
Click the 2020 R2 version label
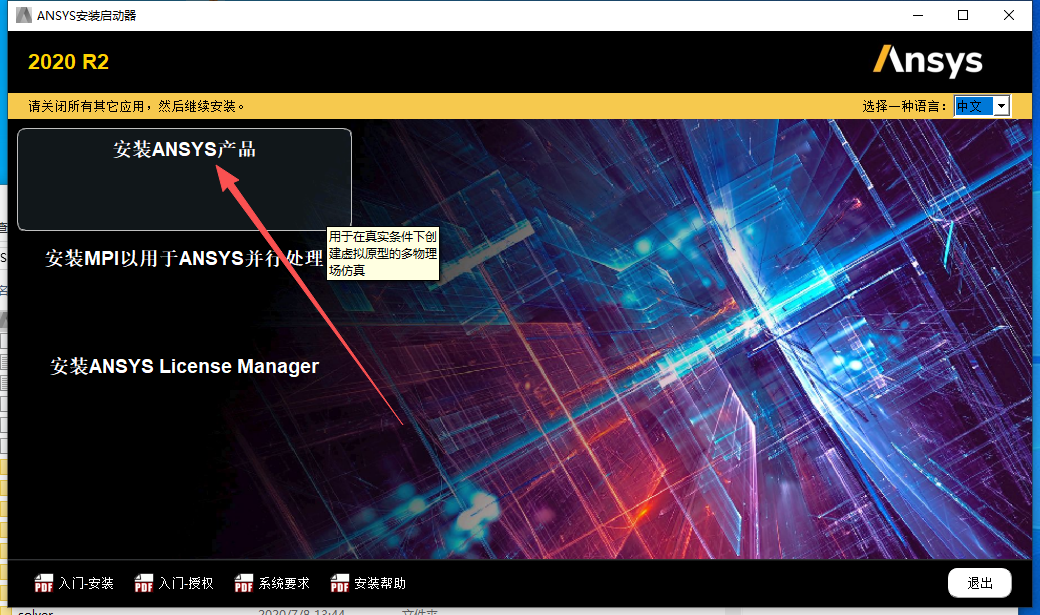click(68, 62)
